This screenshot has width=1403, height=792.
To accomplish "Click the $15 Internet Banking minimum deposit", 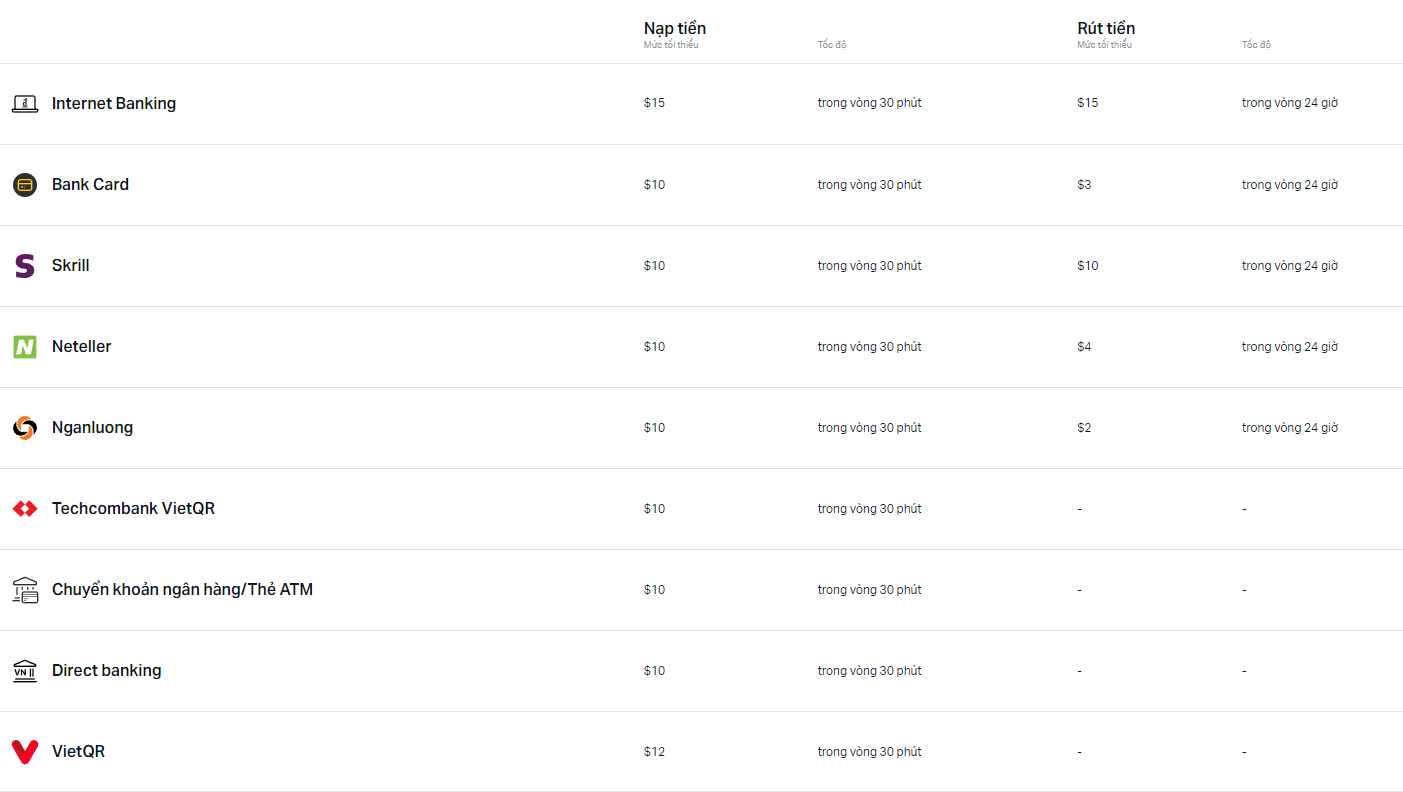I will tap(654, 103).
